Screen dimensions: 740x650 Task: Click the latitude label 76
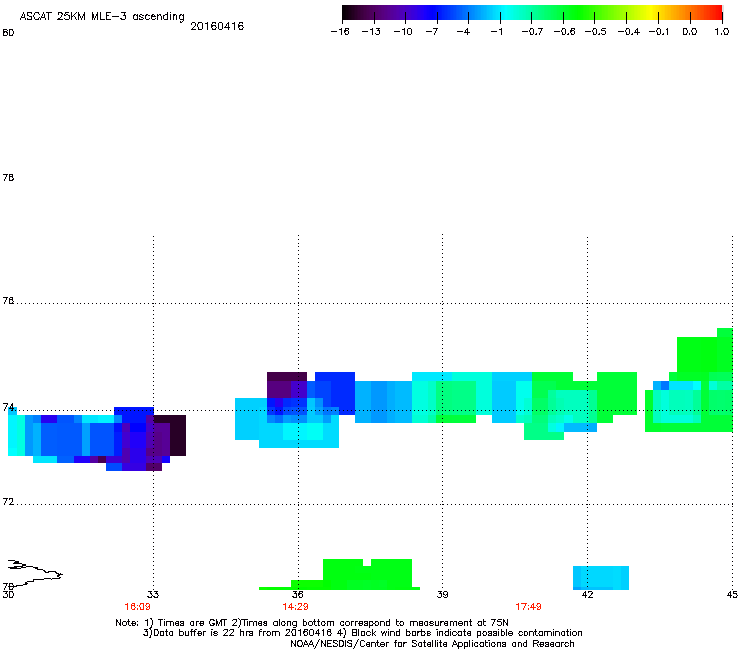[x=8, y=301]
